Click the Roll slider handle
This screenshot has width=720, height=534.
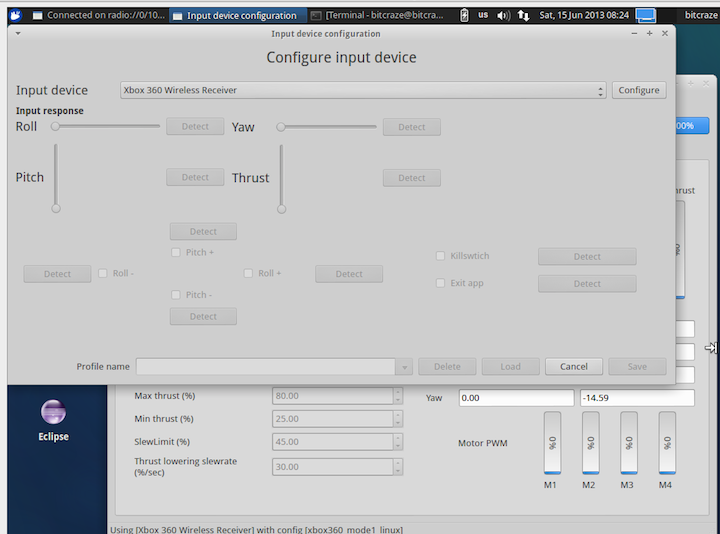(x=56, y=127)
